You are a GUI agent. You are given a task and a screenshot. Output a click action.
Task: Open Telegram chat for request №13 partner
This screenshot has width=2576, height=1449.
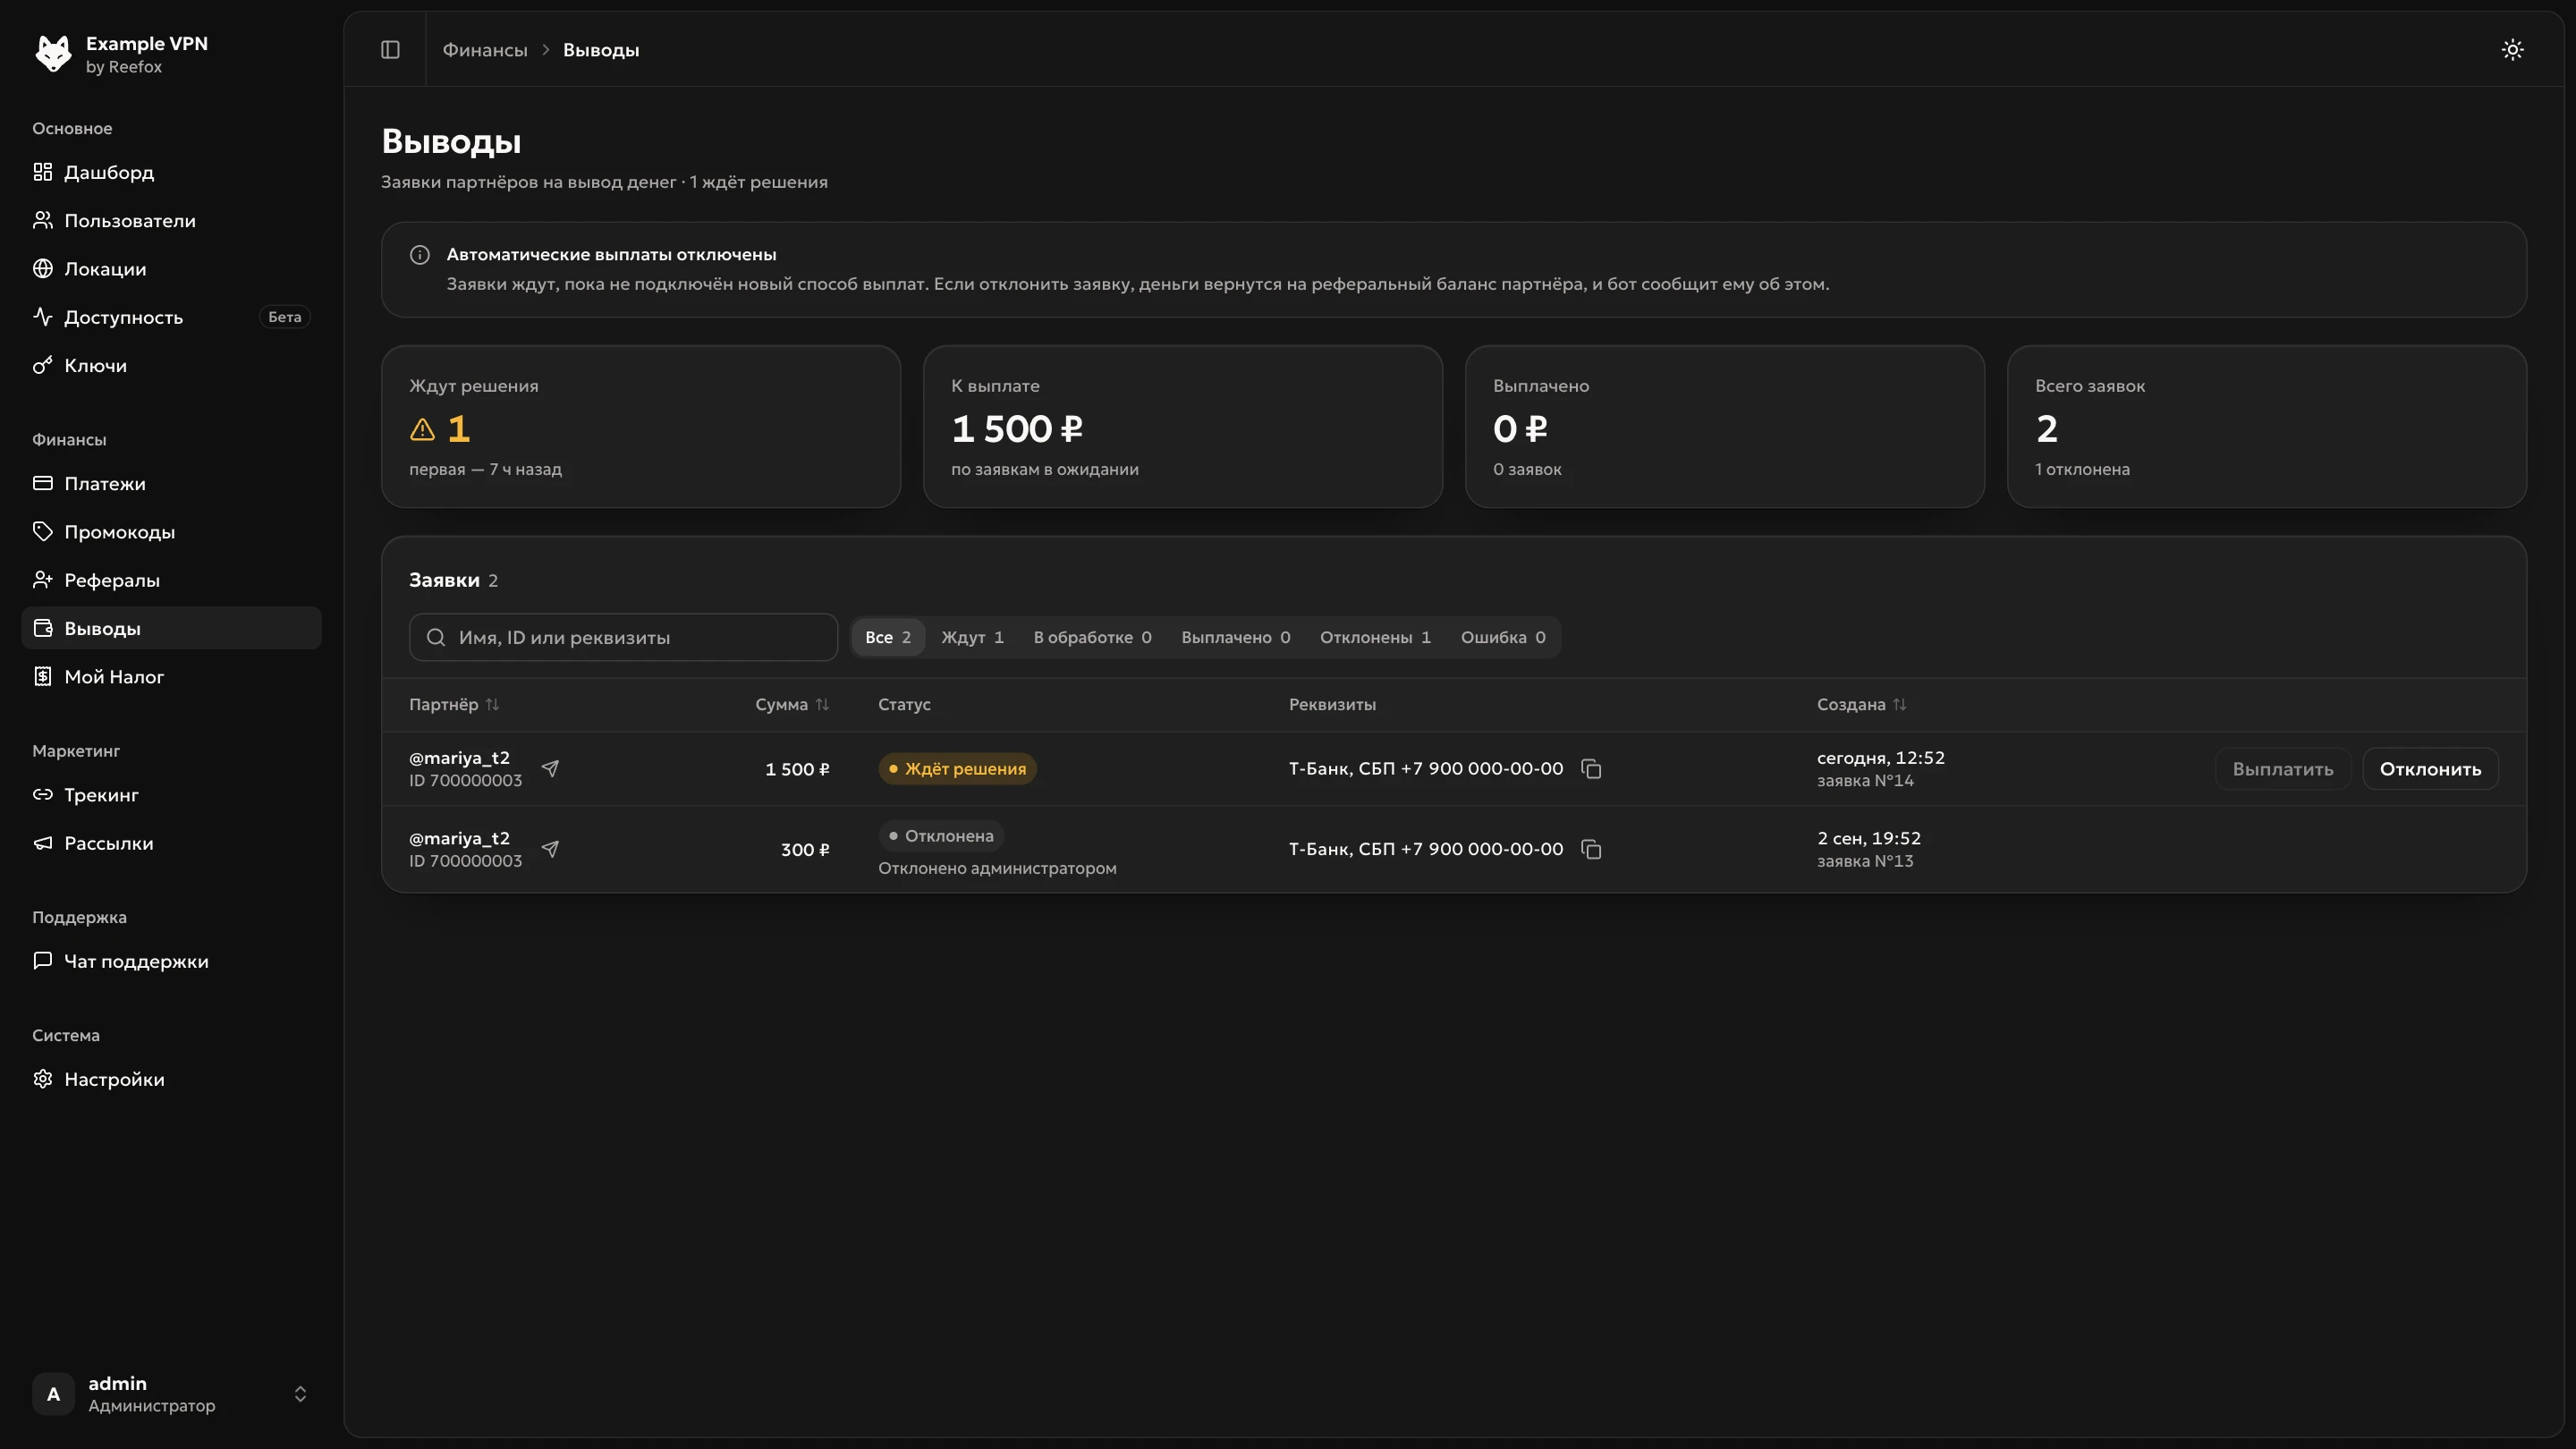550,849
